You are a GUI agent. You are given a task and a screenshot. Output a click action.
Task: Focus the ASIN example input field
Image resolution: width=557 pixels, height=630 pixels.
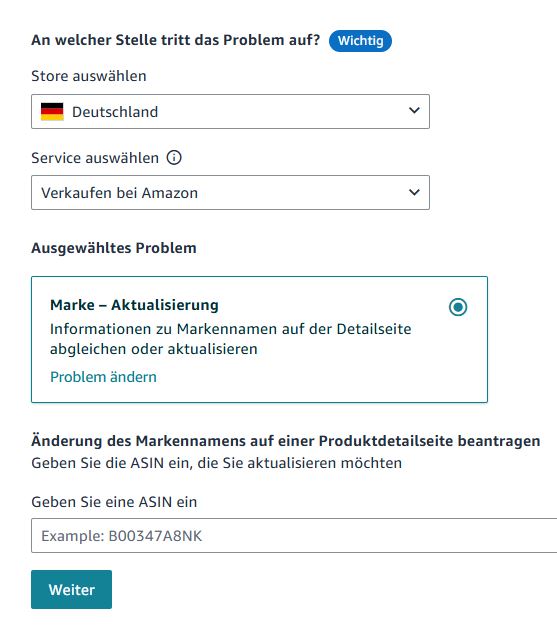click(x=294, y=535)
